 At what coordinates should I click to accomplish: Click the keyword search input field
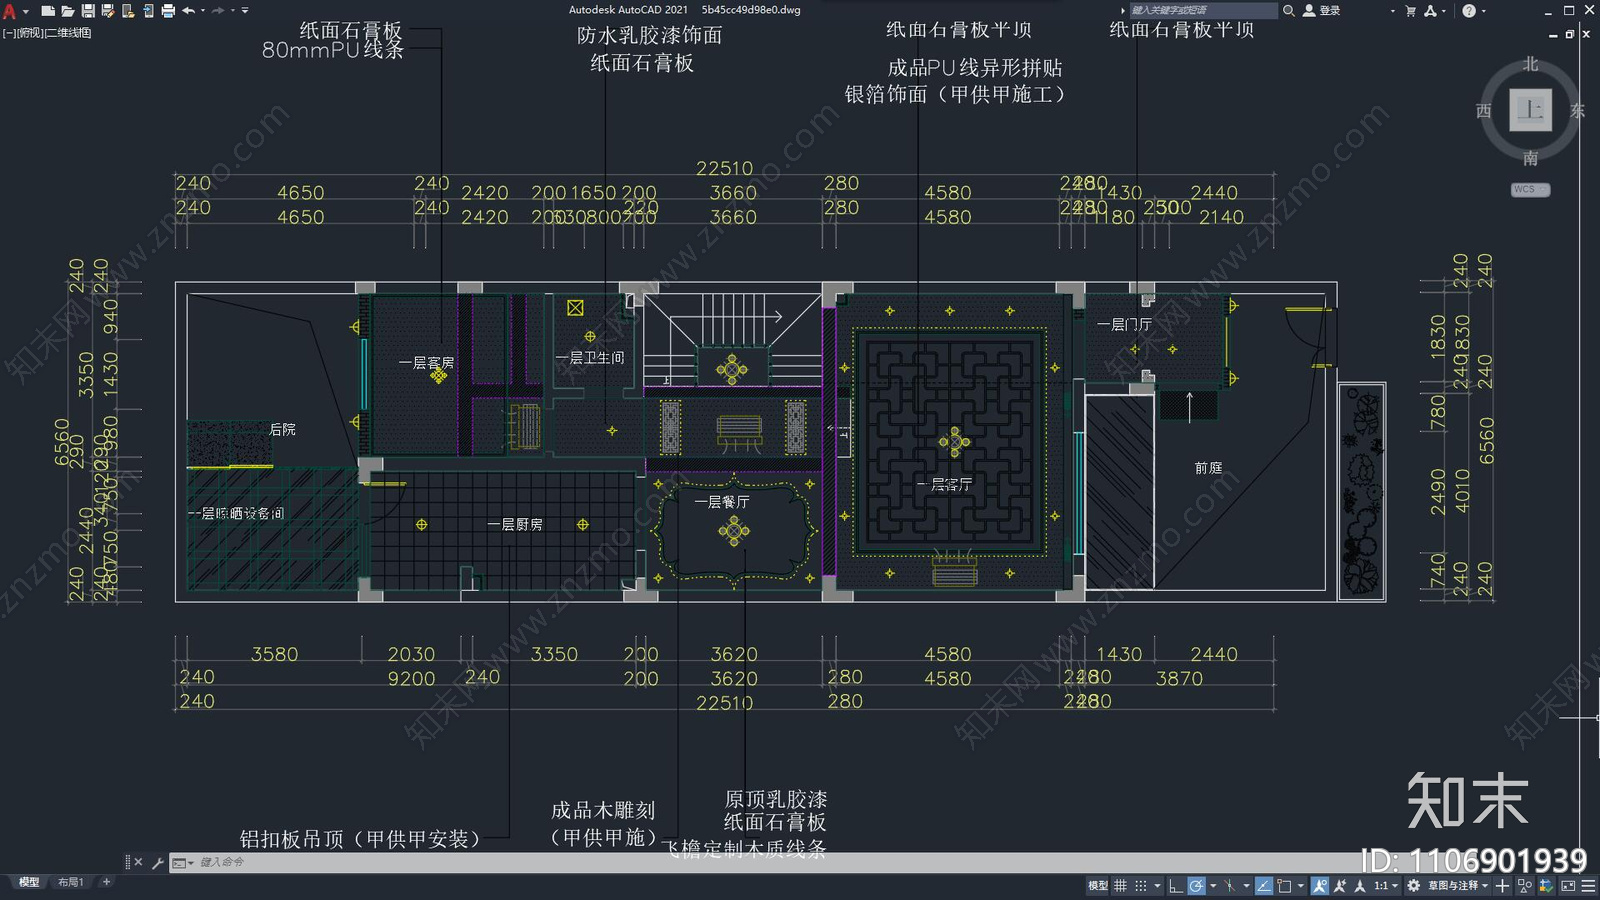click(x=1203, y=10)
